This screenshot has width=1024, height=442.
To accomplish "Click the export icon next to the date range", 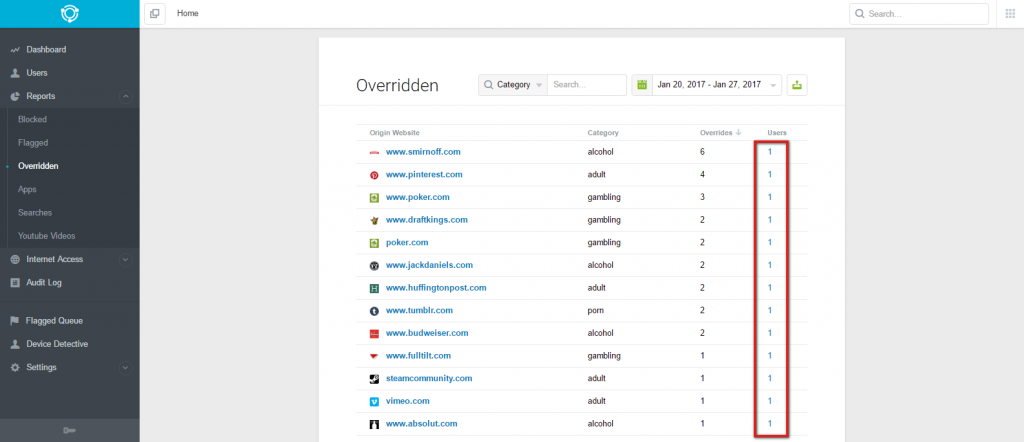I will 797,85.
